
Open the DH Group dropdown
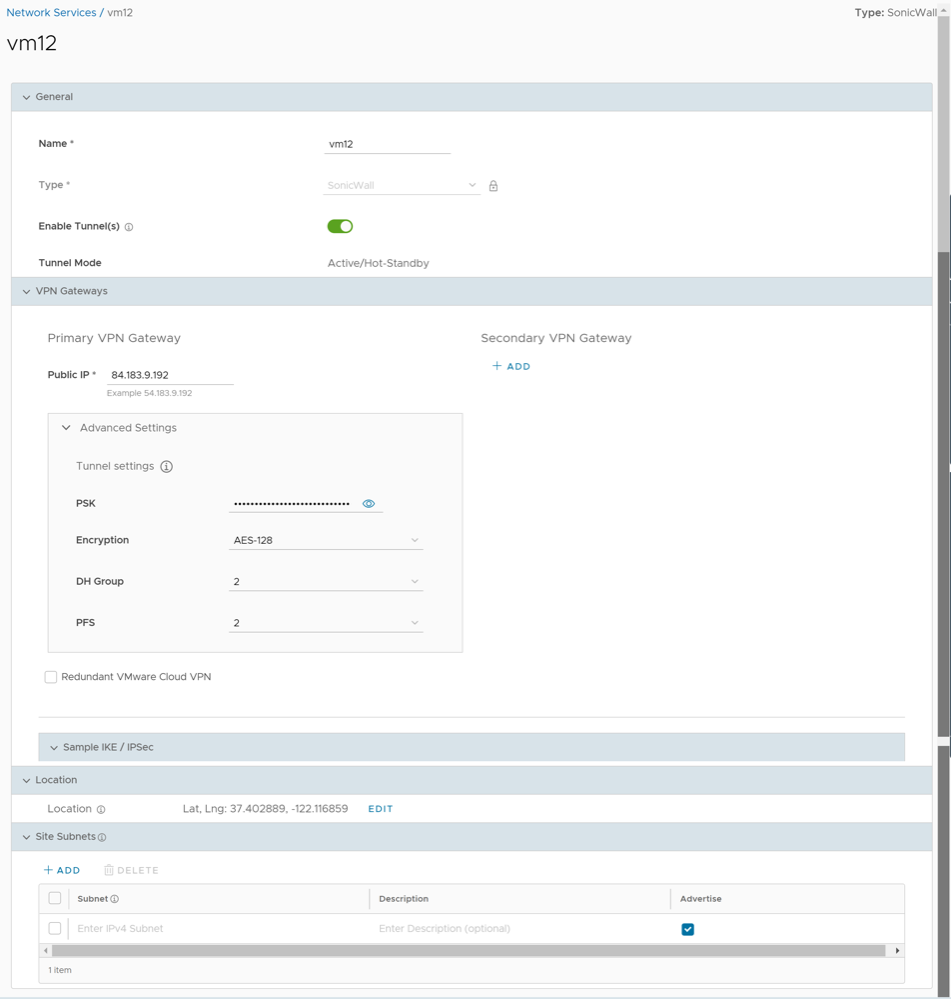(x=325, y=582)
